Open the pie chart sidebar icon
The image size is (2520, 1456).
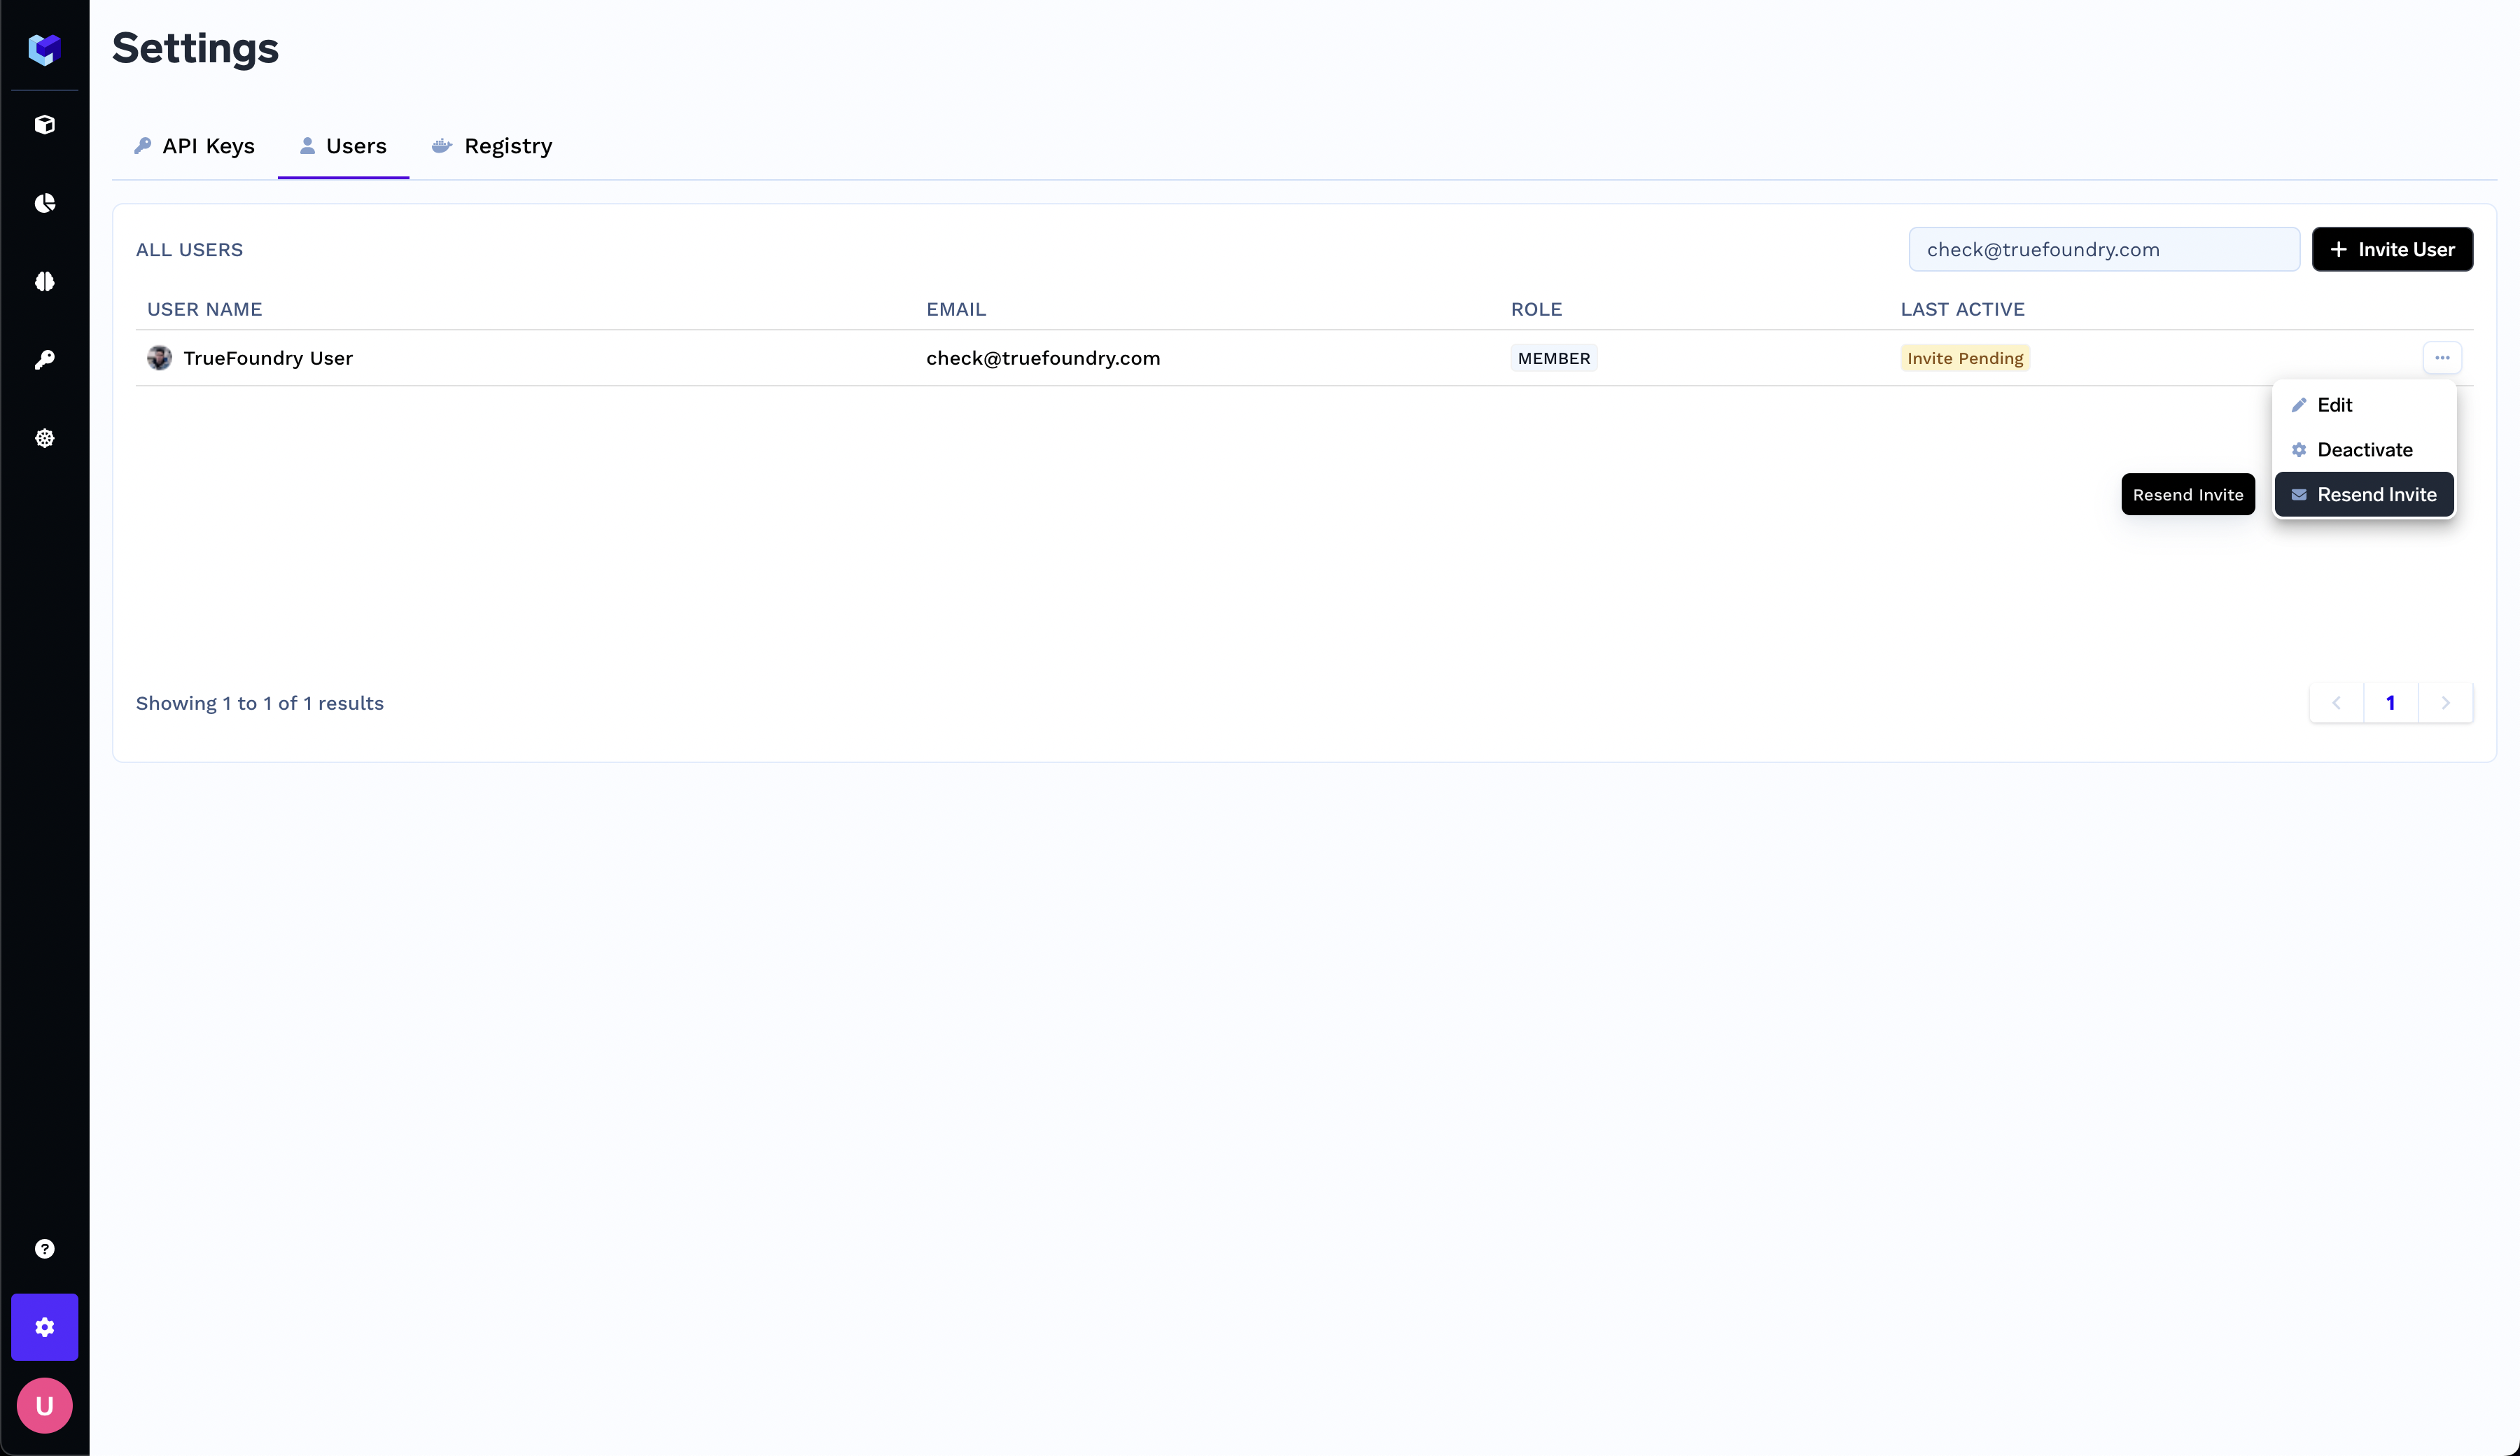44,203
